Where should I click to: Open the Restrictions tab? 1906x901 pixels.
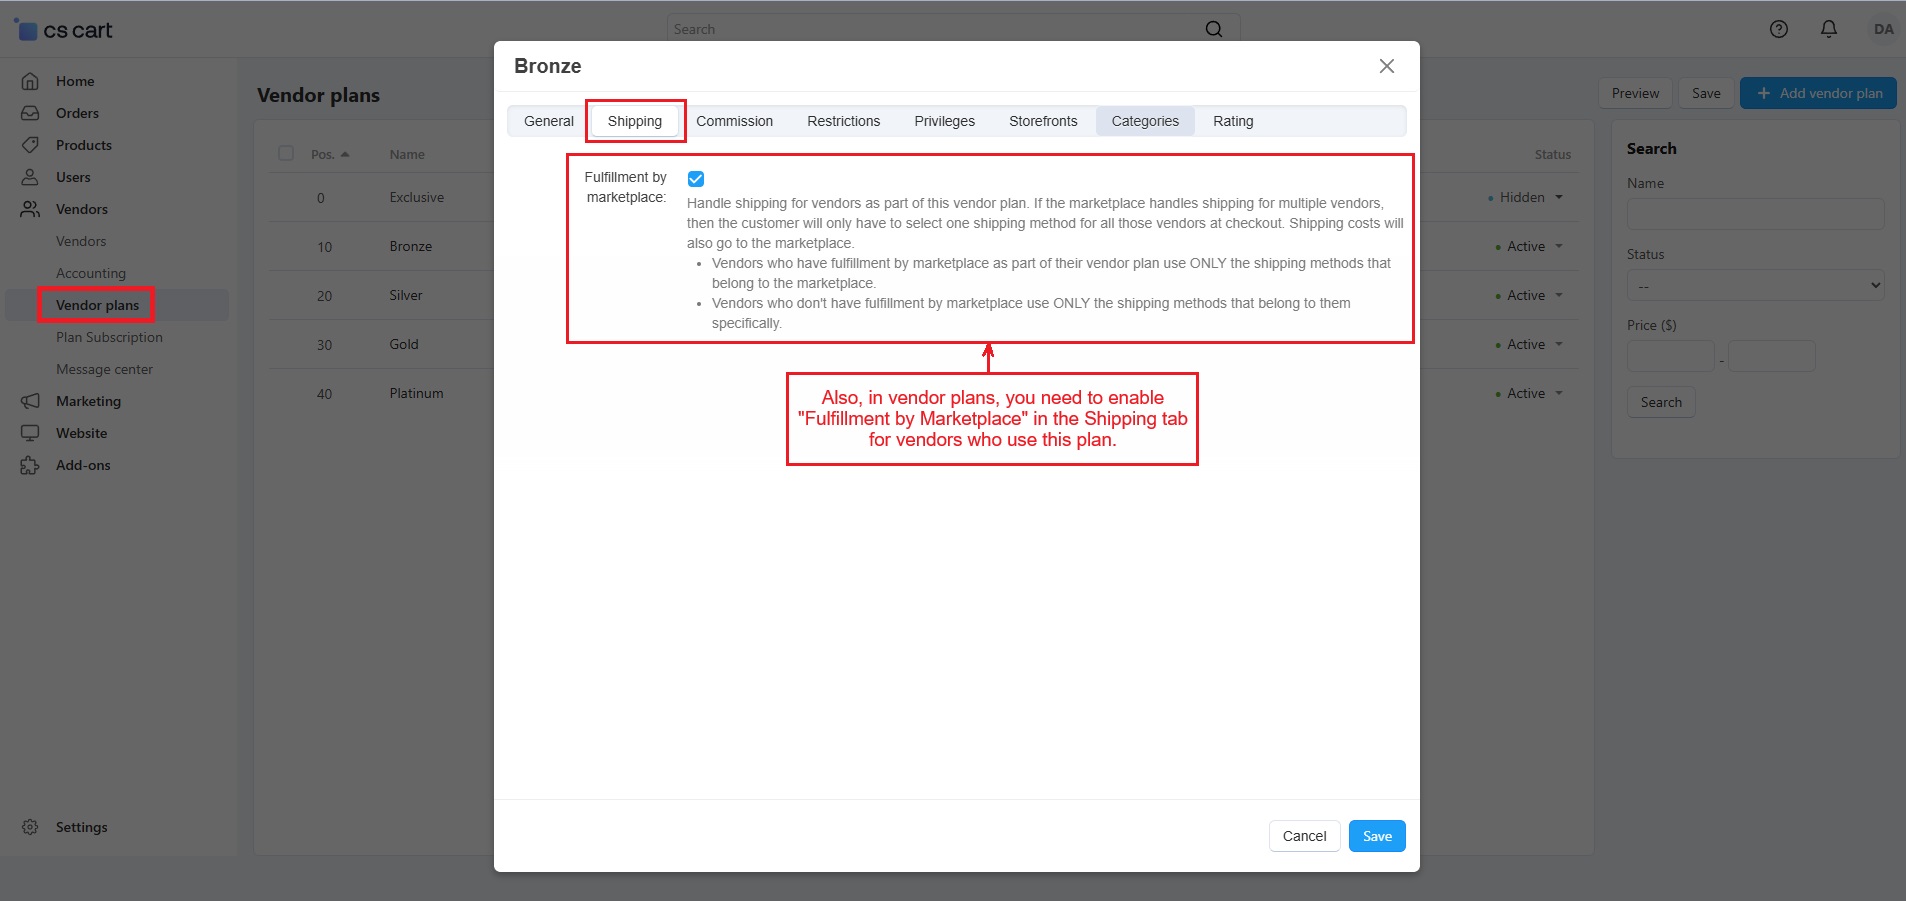(x=843, y=121)
